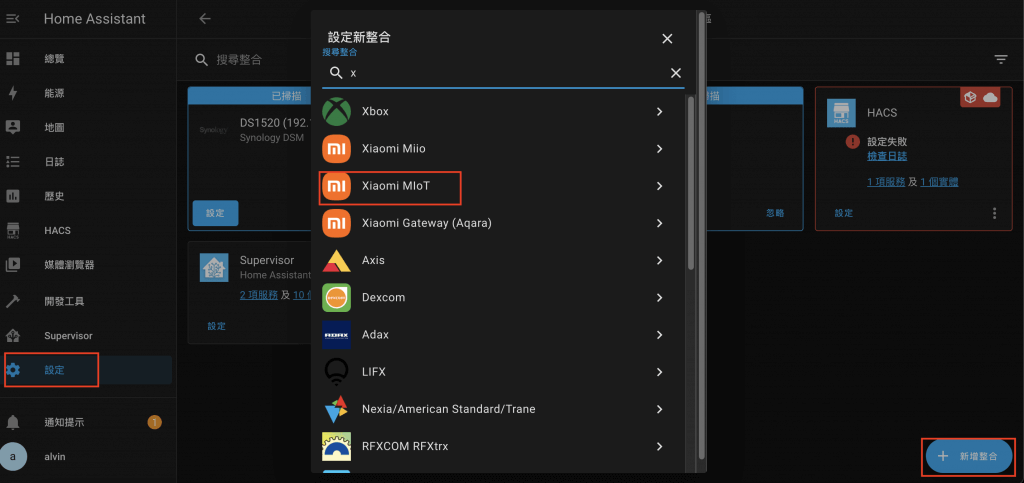Expand the Axis chevron
Screen dimensions: 1024x483
point(660,260)
